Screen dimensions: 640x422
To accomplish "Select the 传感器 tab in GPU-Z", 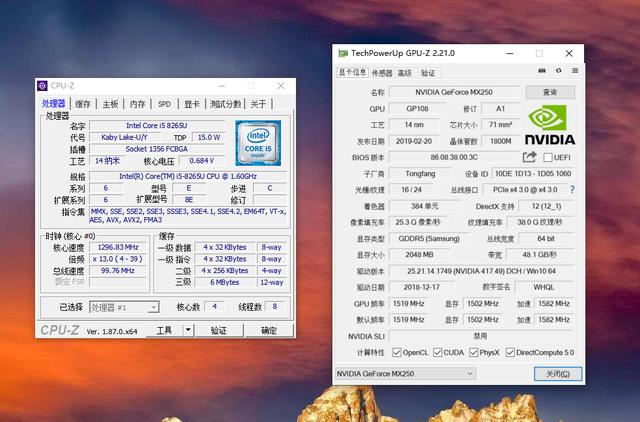I will tap(382, 73).
